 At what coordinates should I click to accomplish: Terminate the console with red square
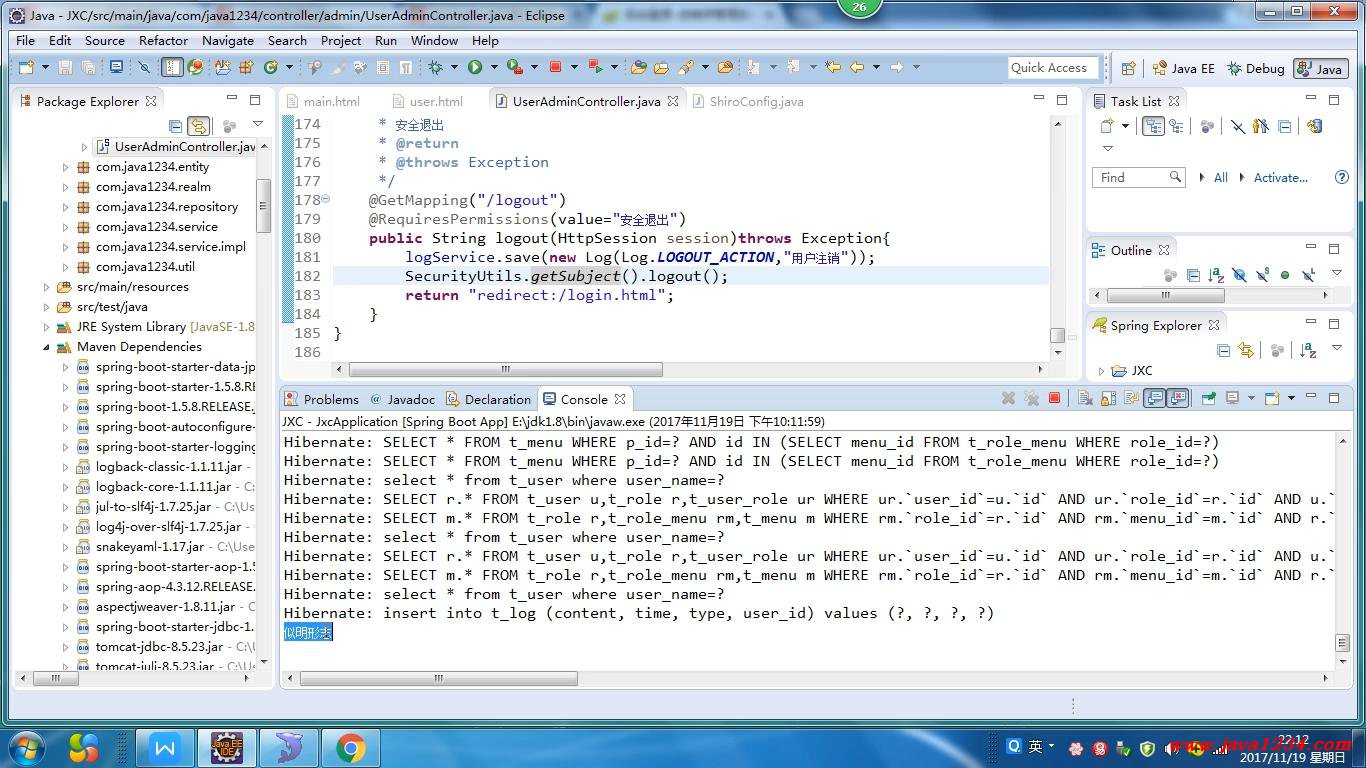tap(1054, 398)
